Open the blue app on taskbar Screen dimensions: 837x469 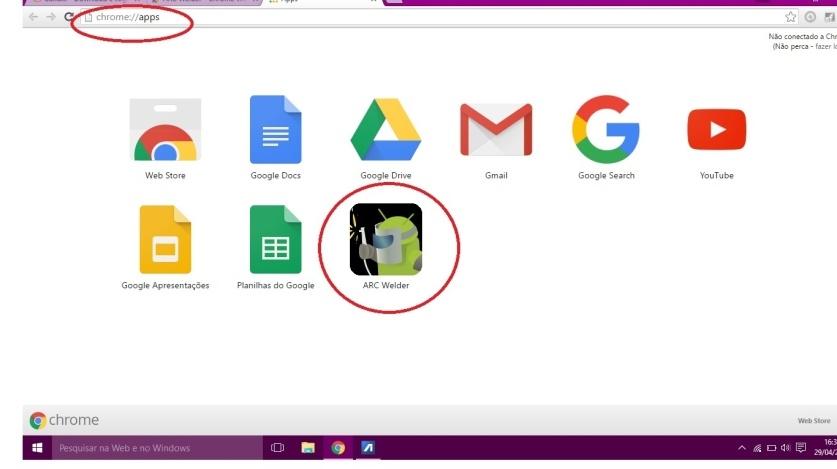368,448
